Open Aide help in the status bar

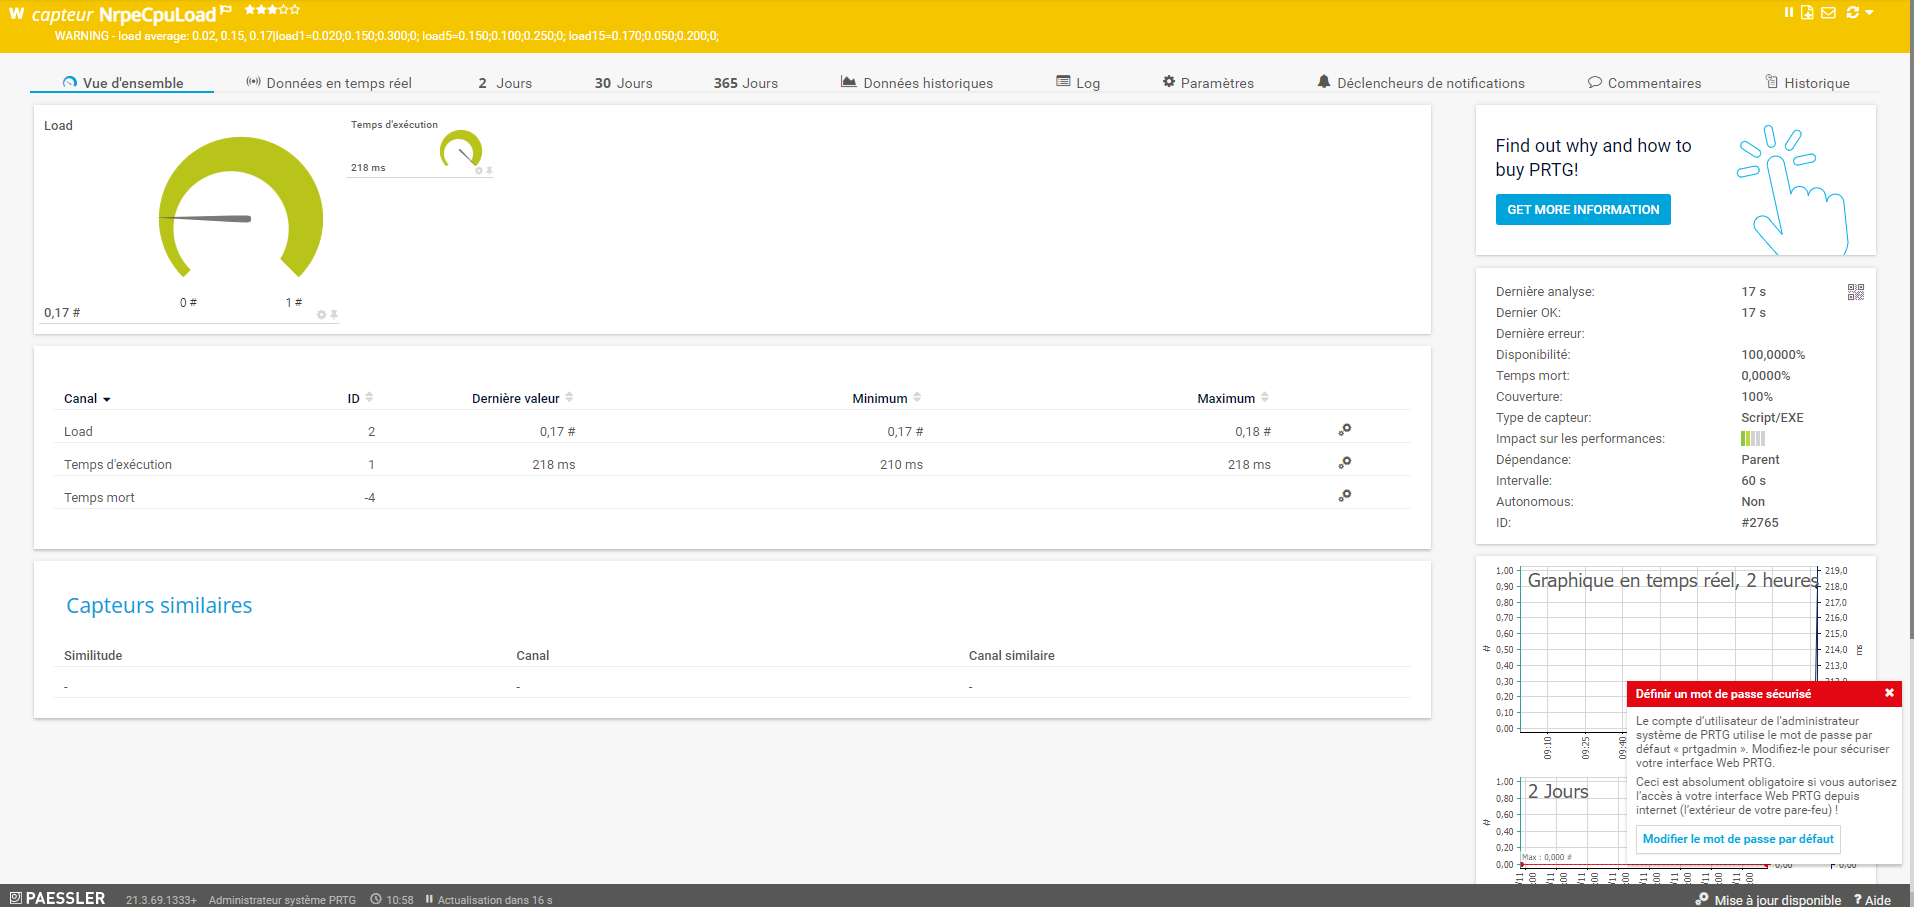1876,899
